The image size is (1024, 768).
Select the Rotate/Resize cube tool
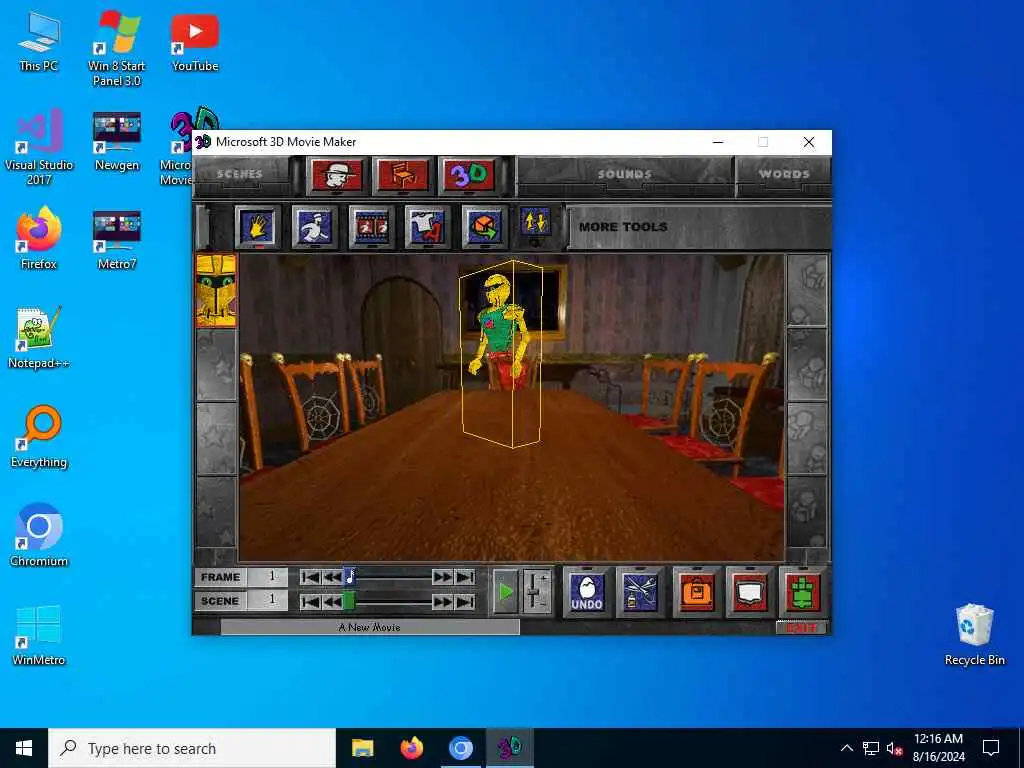(x=484, y=227)
